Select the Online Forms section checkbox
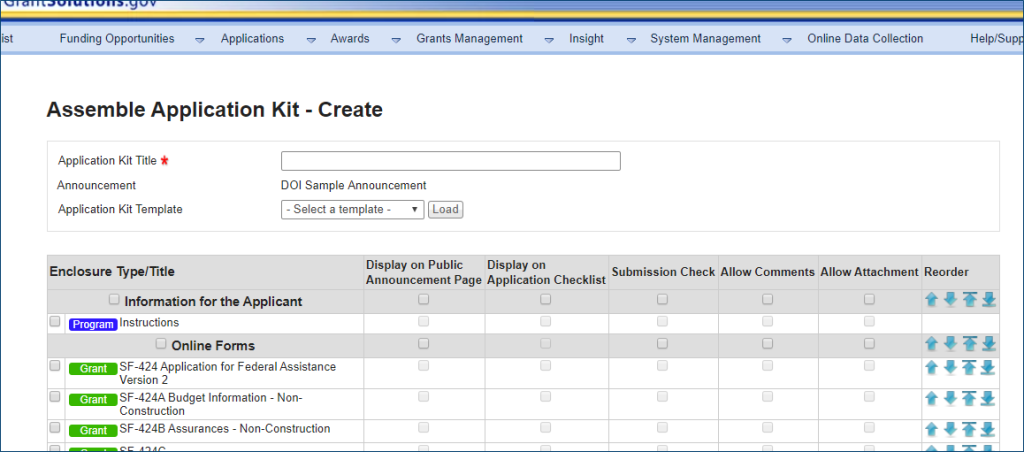The image size is (1024, 452). point(161,344)
